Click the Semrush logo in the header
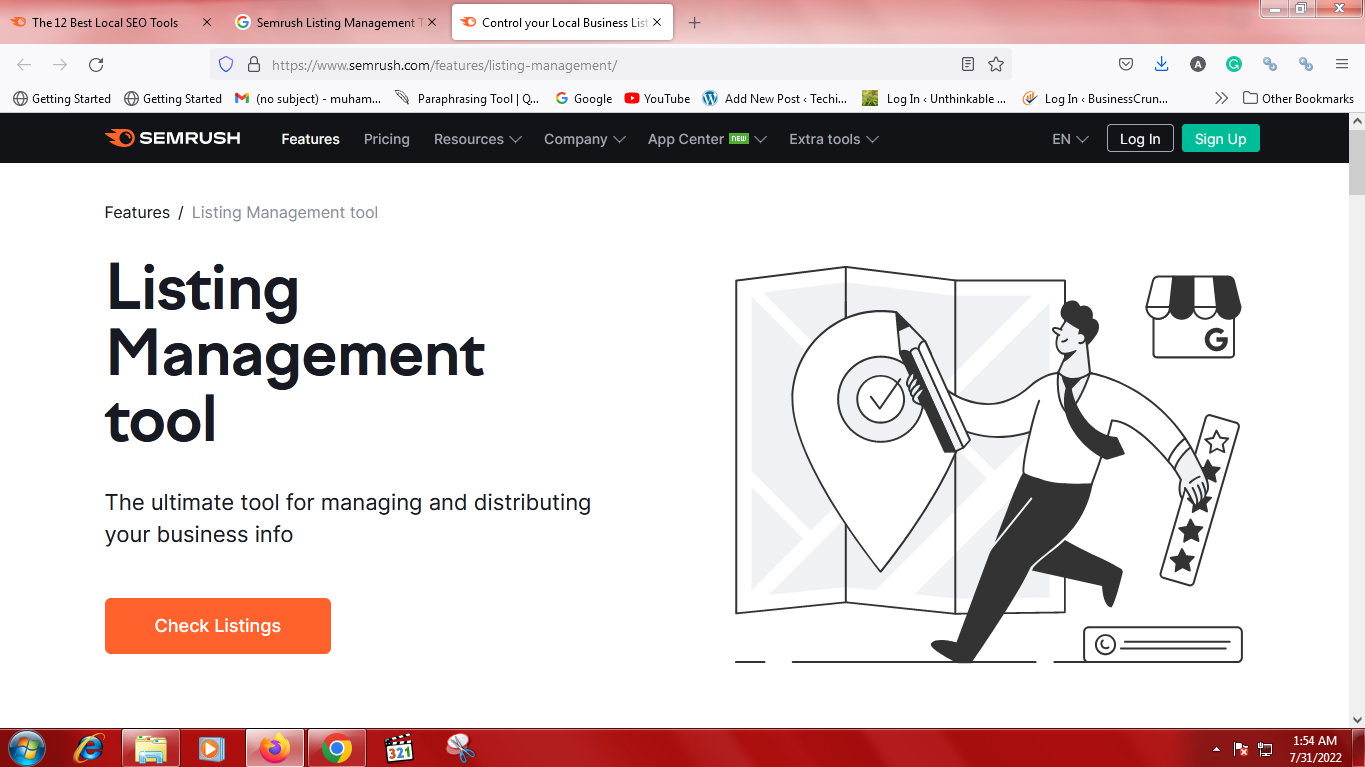 [x=172, y=138]
